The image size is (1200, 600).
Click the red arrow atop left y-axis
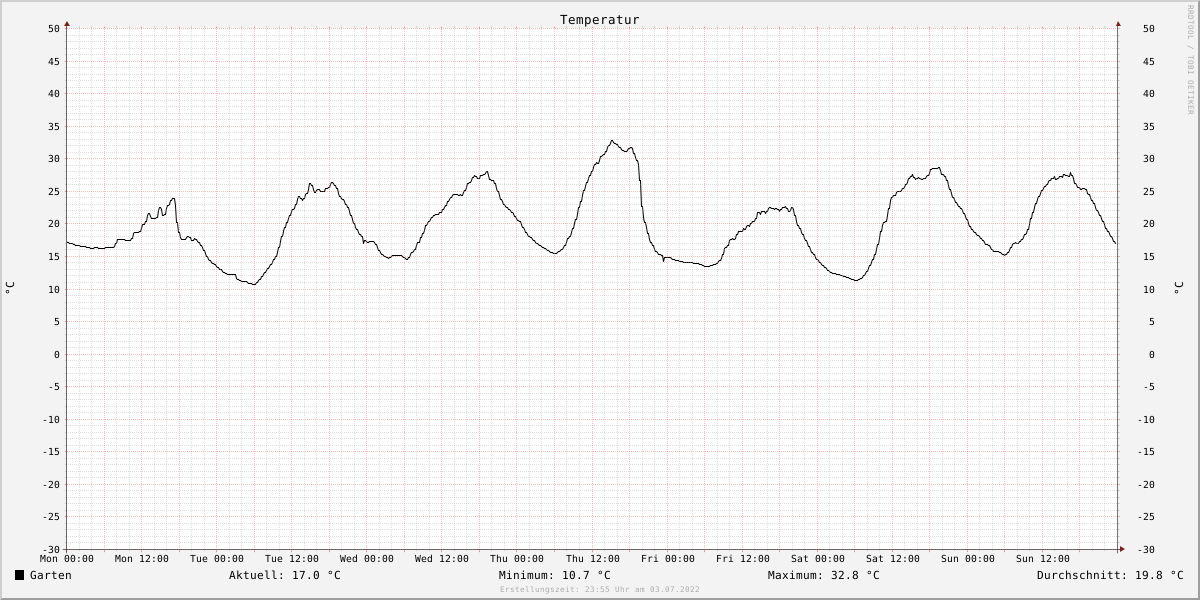(67, 22)
